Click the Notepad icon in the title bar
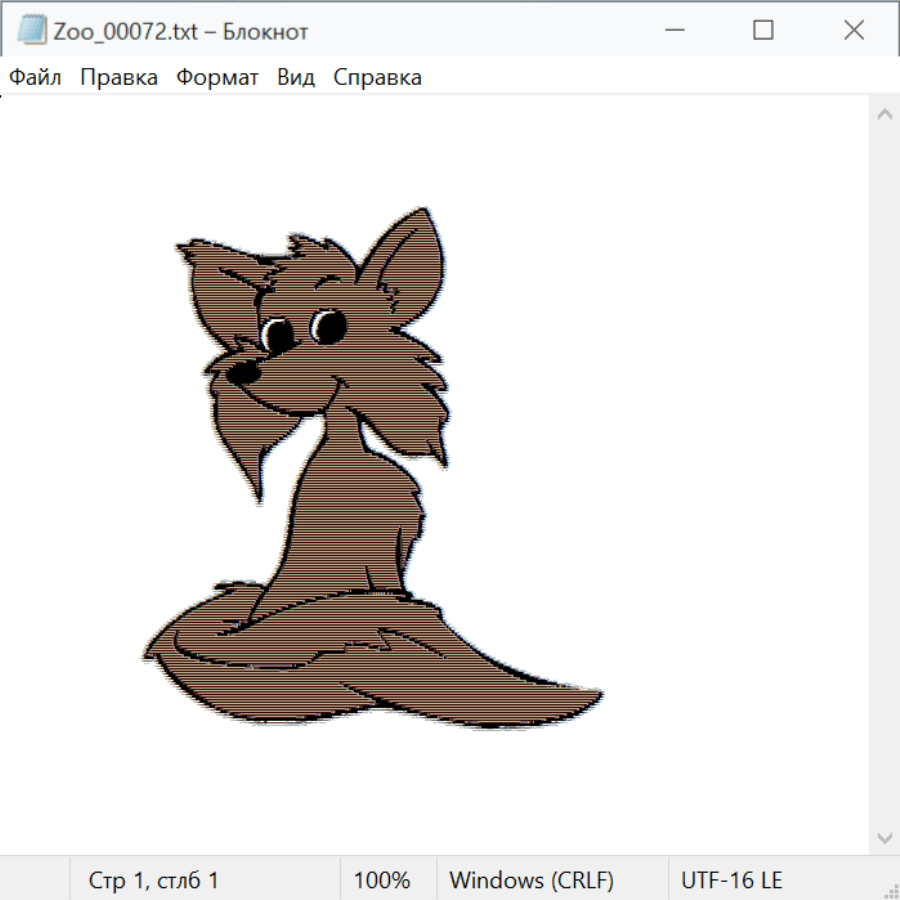900x900 pixels. click(32, 31)
